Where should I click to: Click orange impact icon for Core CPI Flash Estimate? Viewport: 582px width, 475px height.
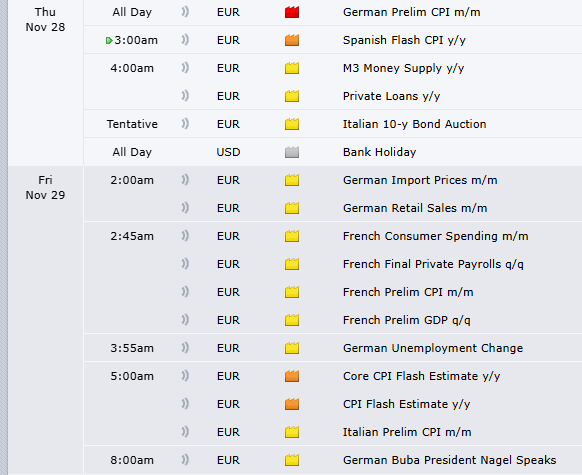pyautogui.click(x=292, y=376)
